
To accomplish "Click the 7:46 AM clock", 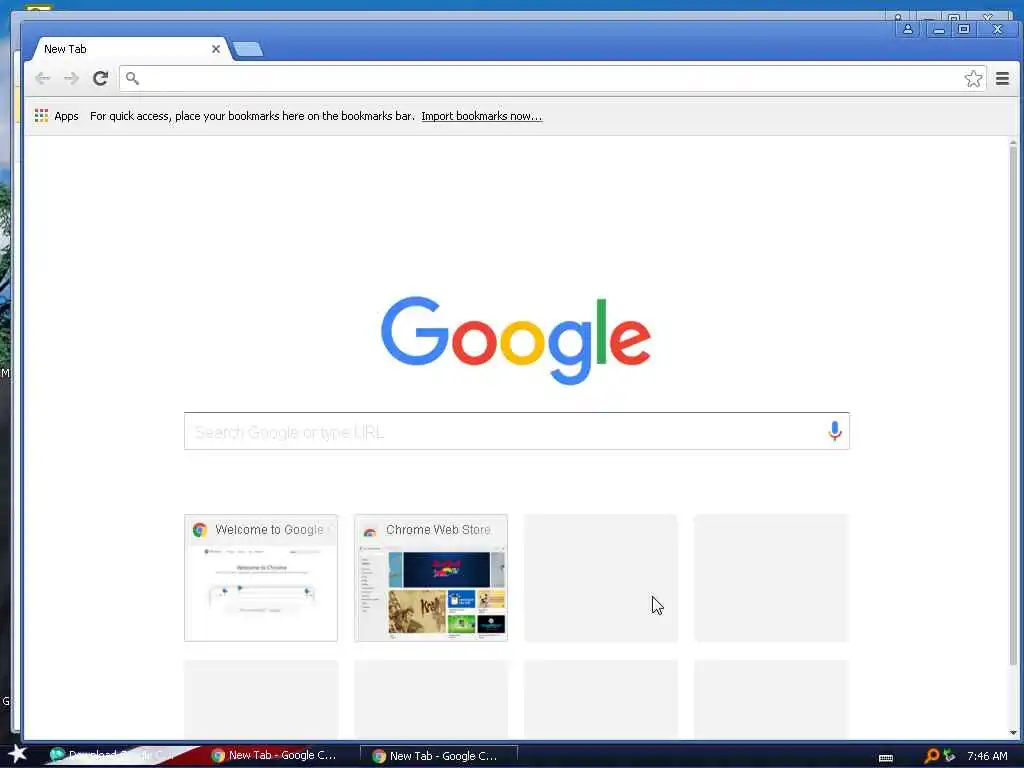I will pos(987,756).
